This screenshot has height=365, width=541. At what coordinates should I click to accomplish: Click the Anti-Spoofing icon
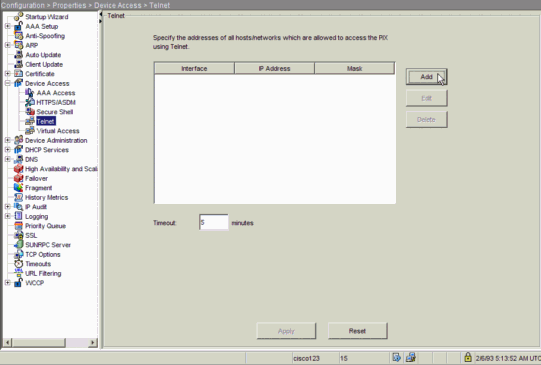click(19, 36)
